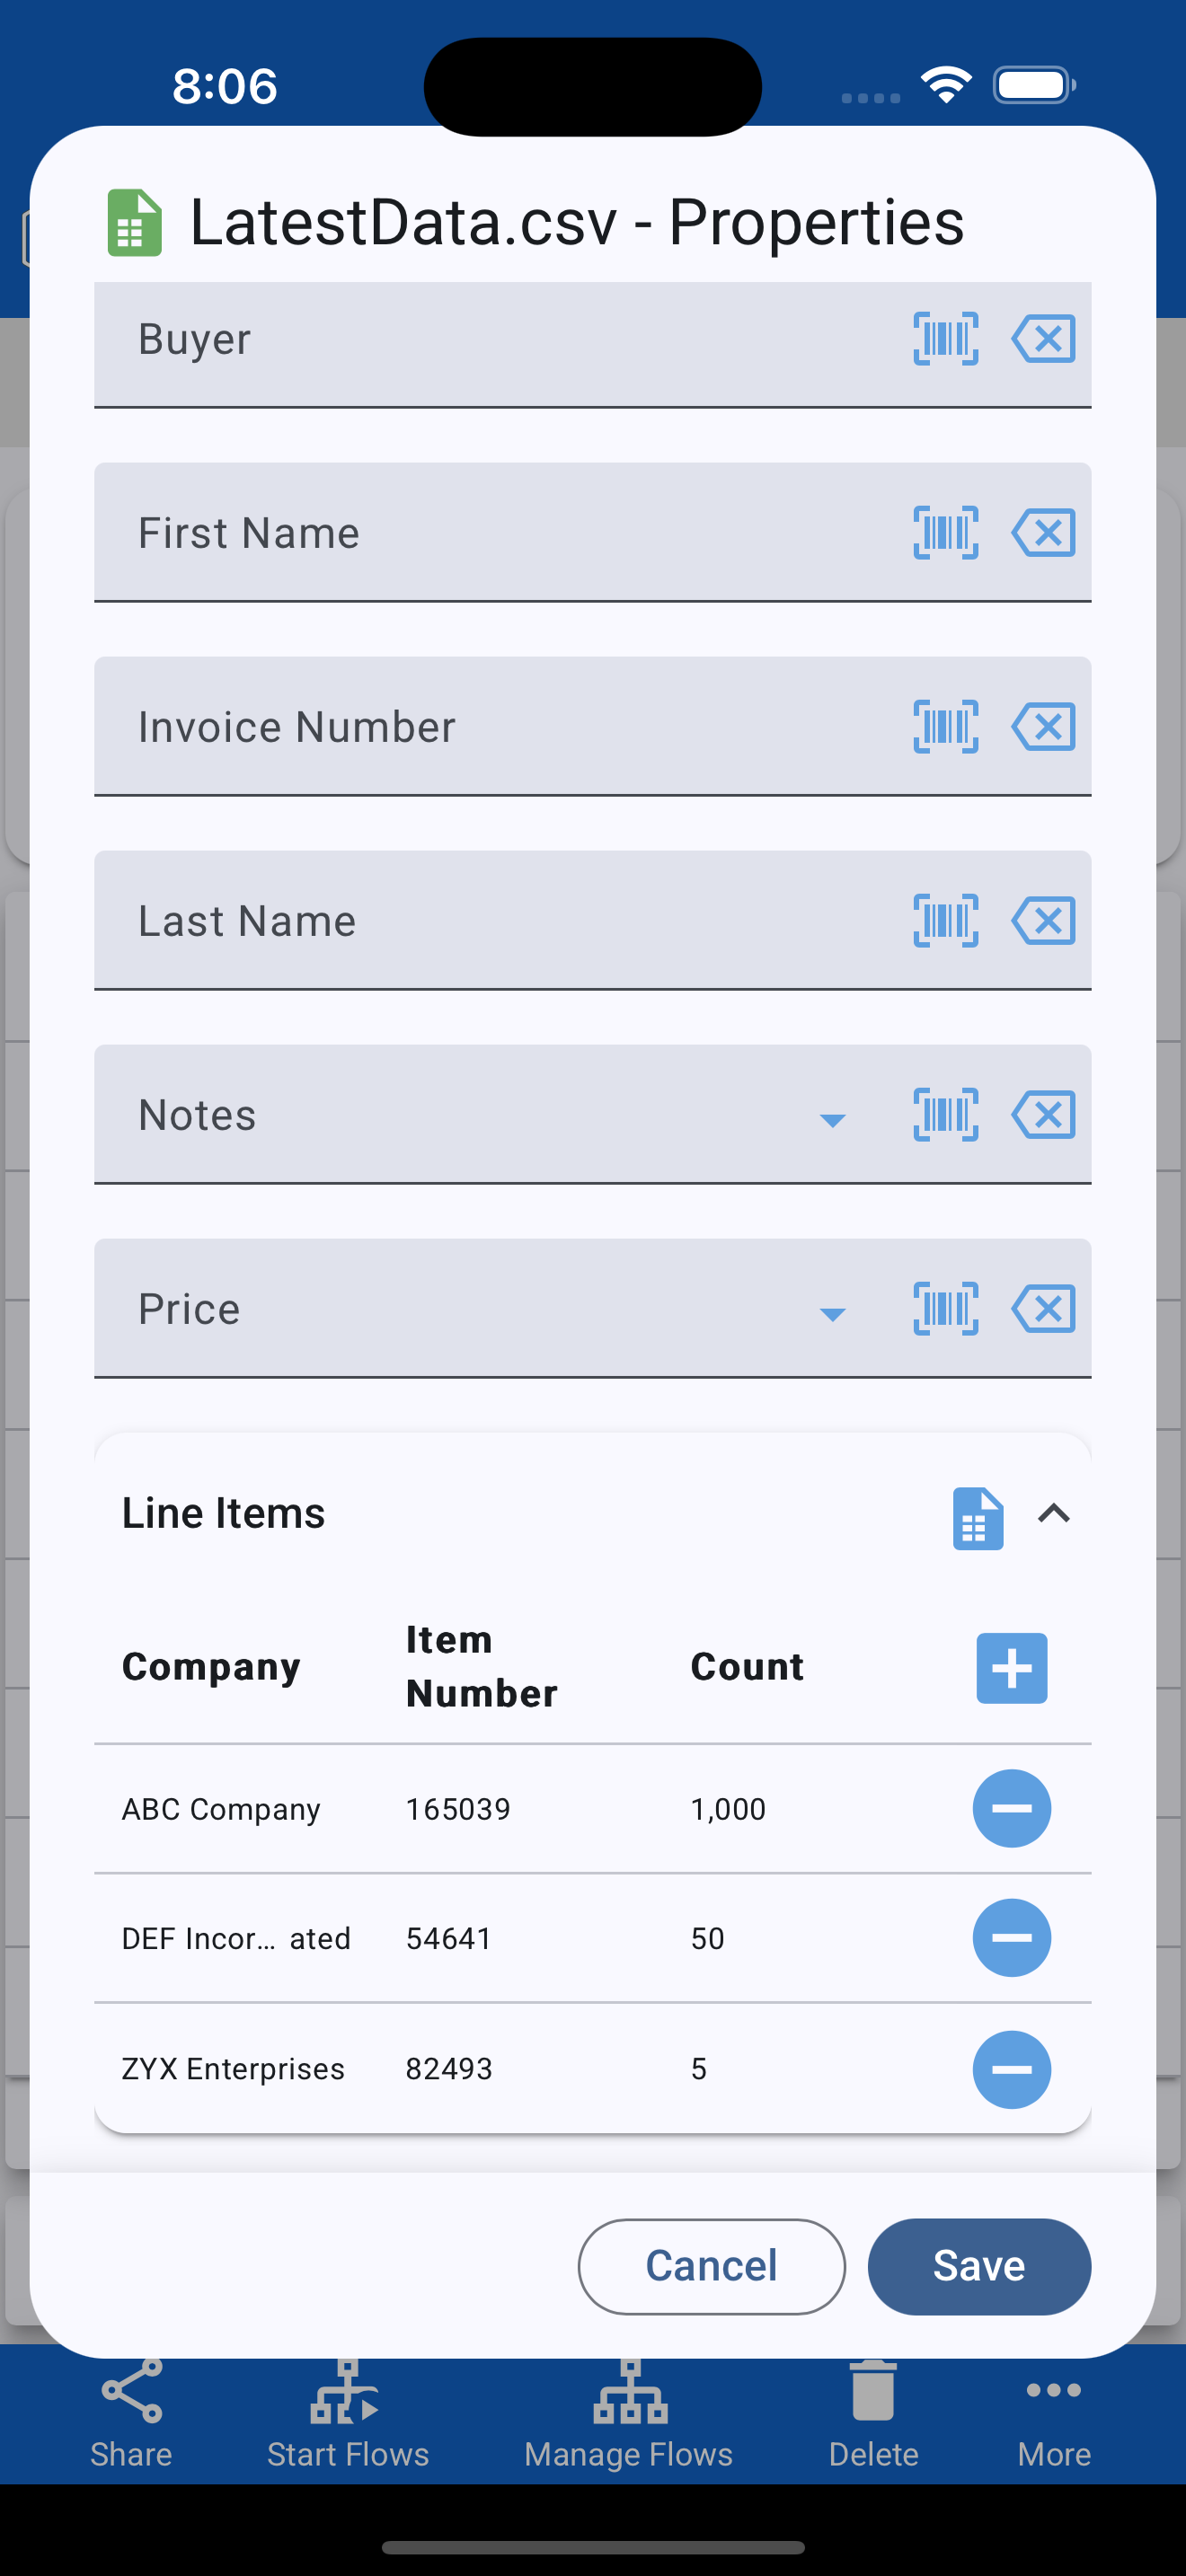The image size is (1186, 2576).
Task: Remove the DEF Incorporated line item
Action: tap(1011, 1938)
